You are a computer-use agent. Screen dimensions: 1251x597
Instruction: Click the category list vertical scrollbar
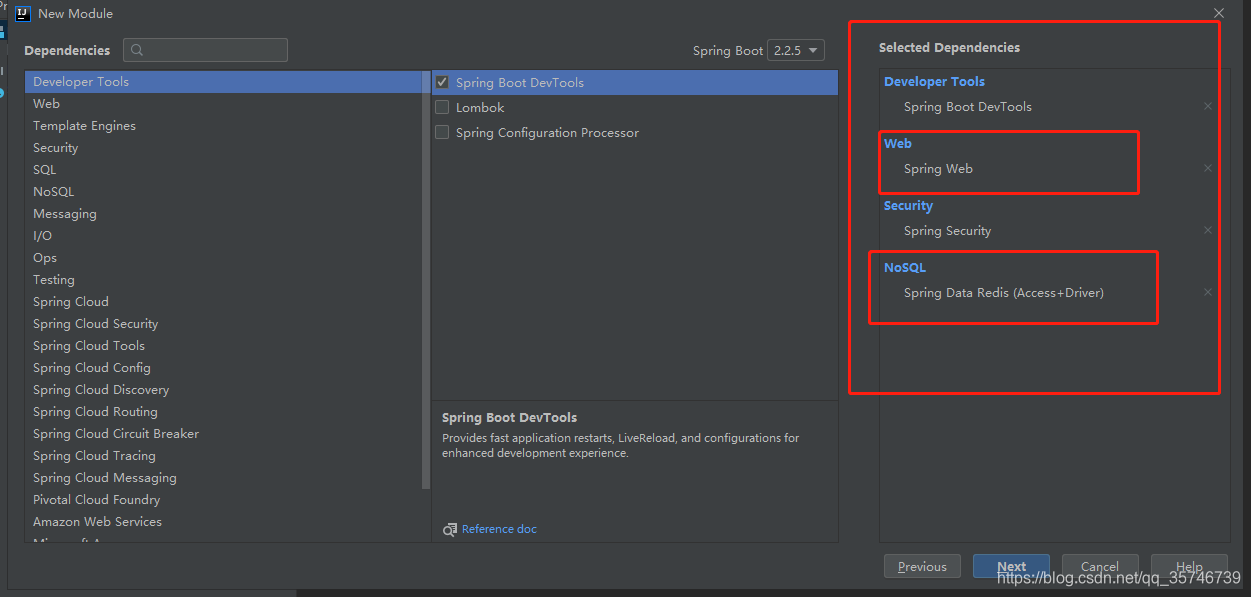[426, 280]
